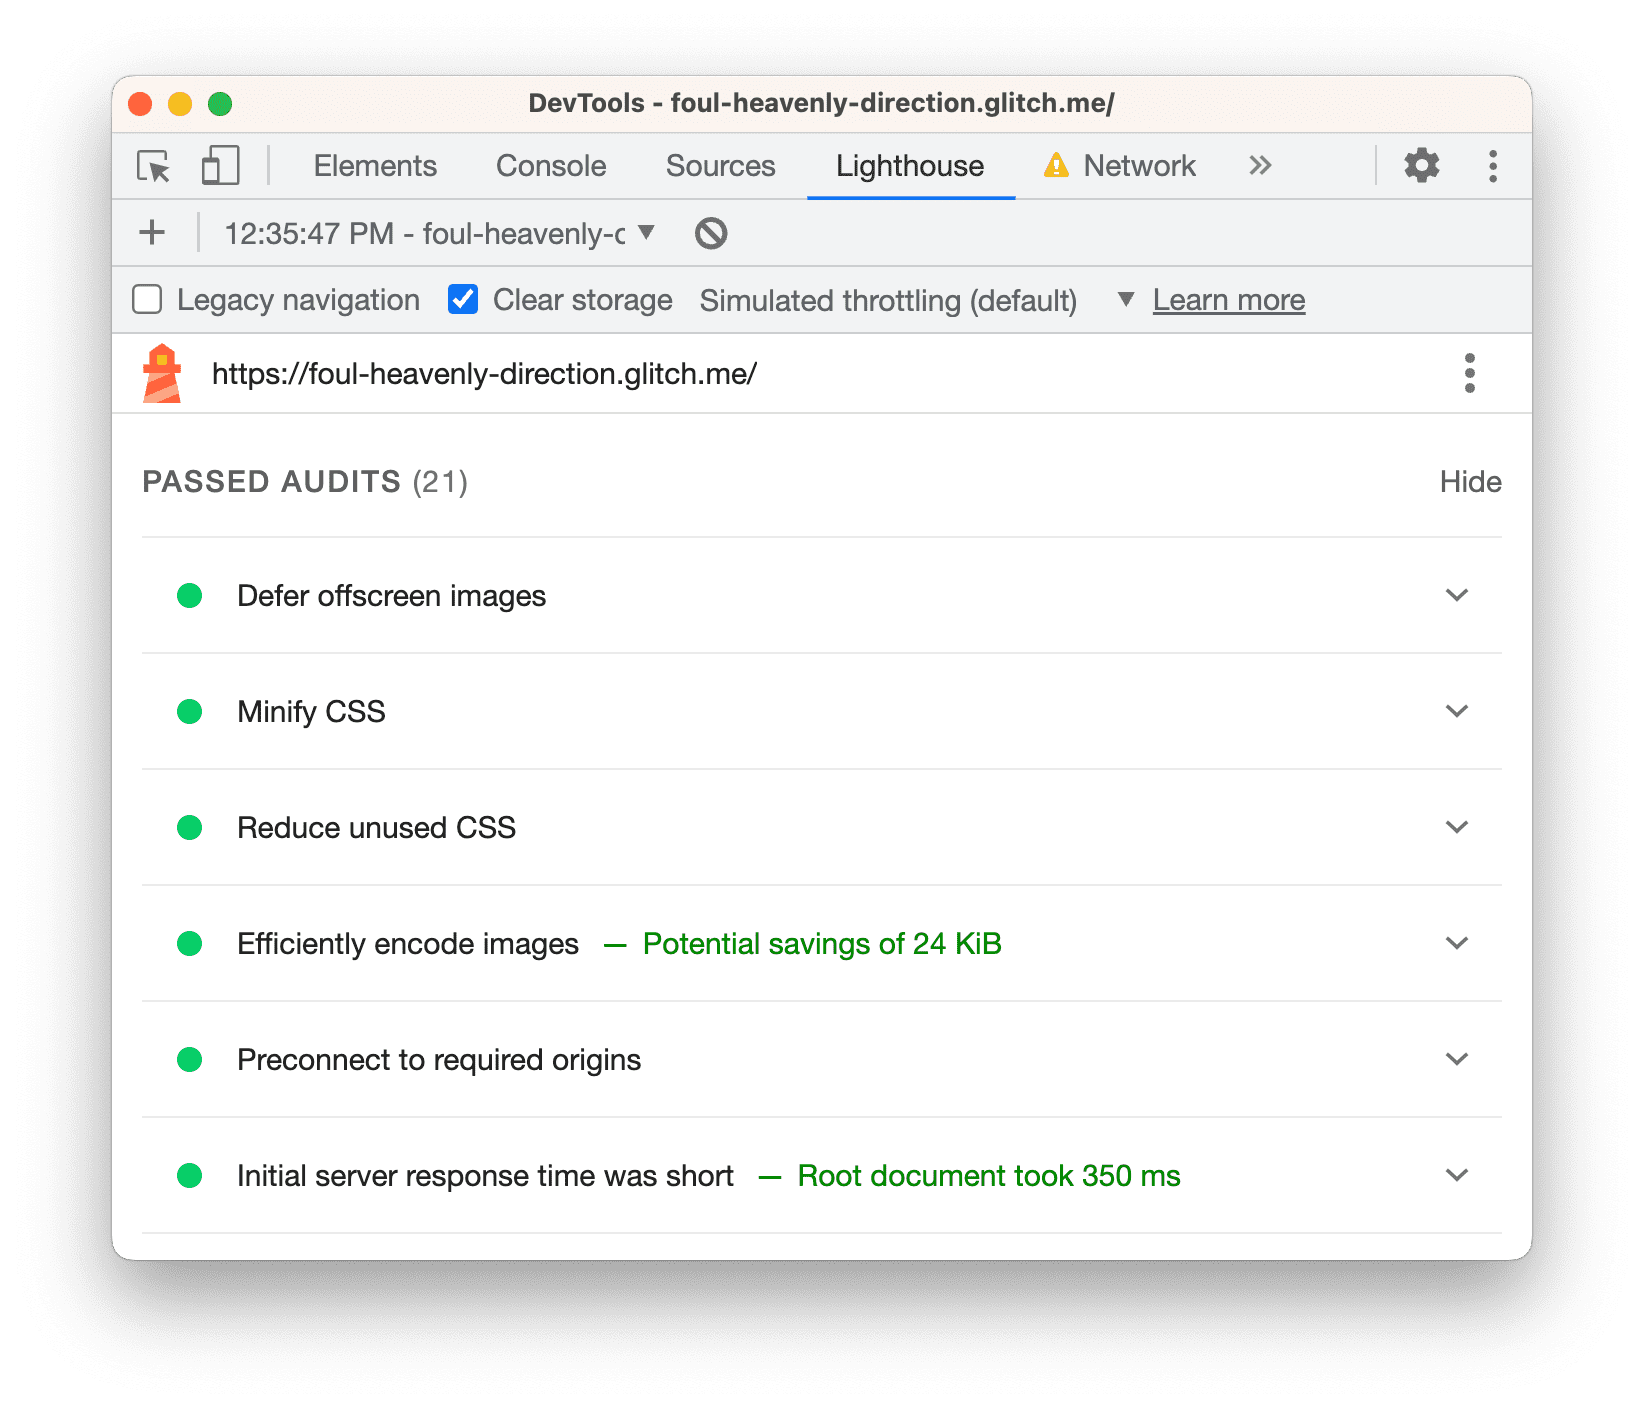1644x1408 pixels.
Task: Click the plus icon for new report
Action: (x=152, y=233)
